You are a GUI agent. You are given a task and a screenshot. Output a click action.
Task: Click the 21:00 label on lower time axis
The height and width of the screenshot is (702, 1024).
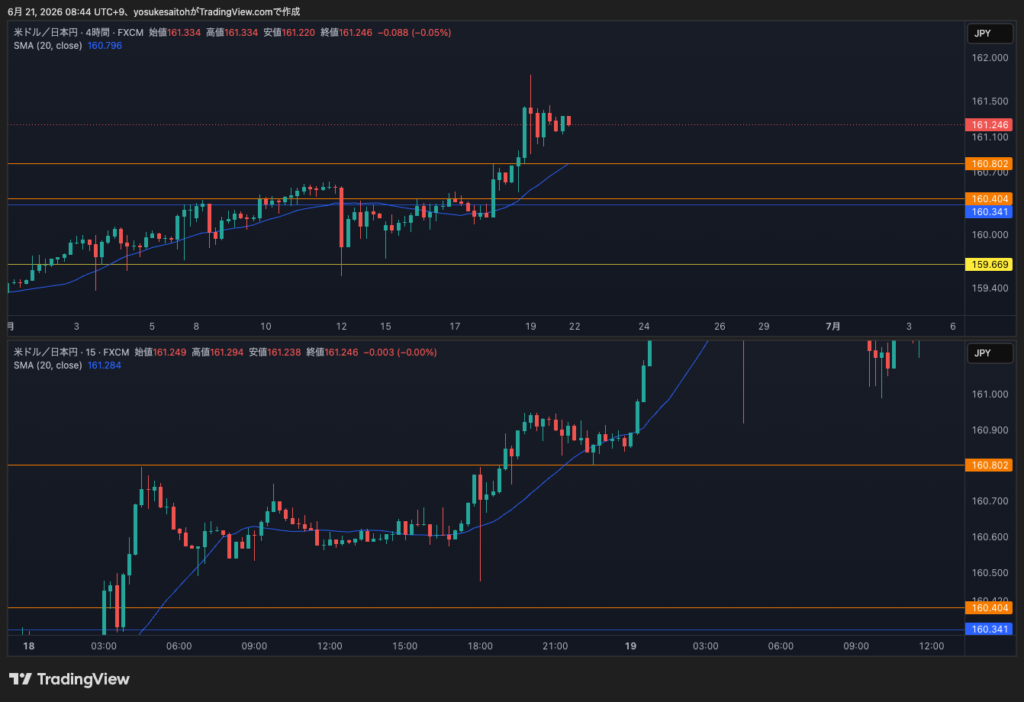pos(555,646)
